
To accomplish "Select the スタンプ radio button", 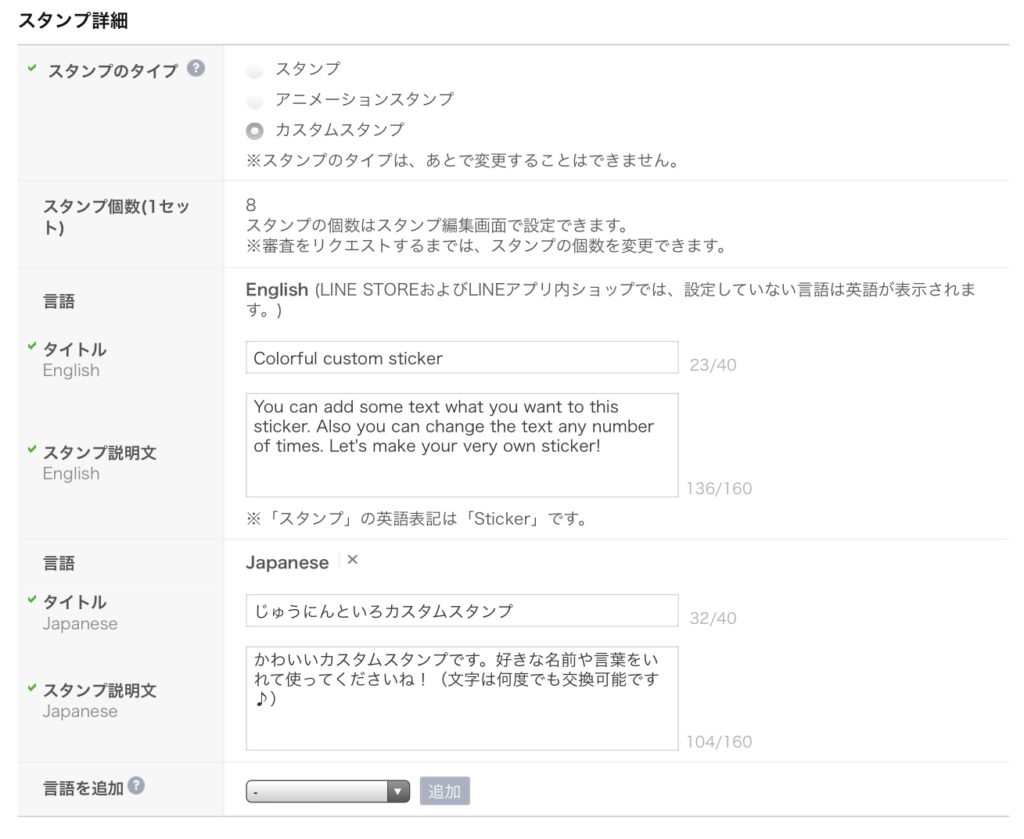I will 255,71.
